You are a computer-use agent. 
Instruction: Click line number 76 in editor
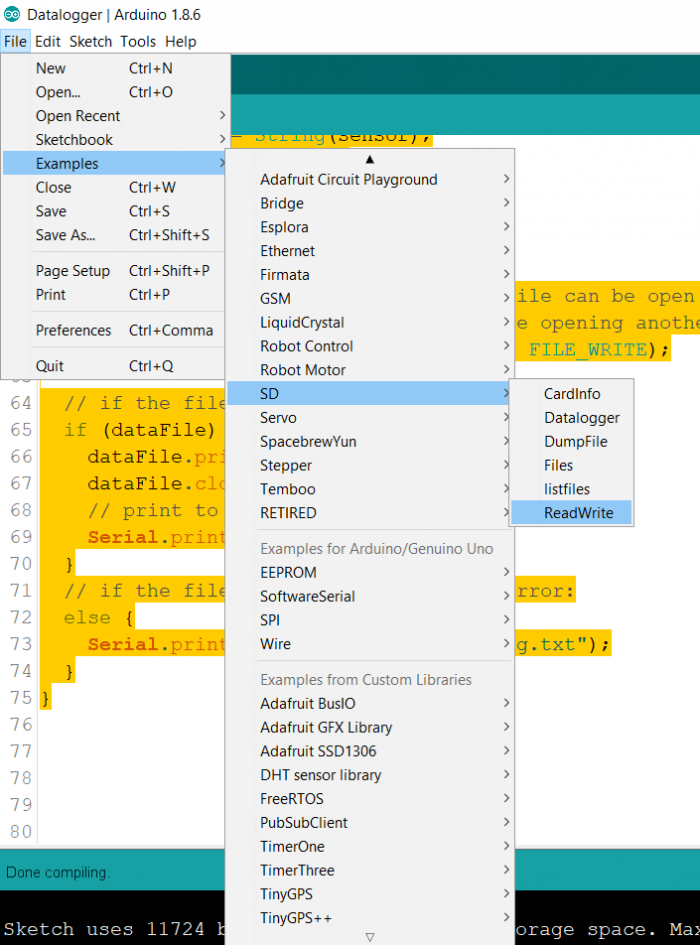click(x=21, y=724)
